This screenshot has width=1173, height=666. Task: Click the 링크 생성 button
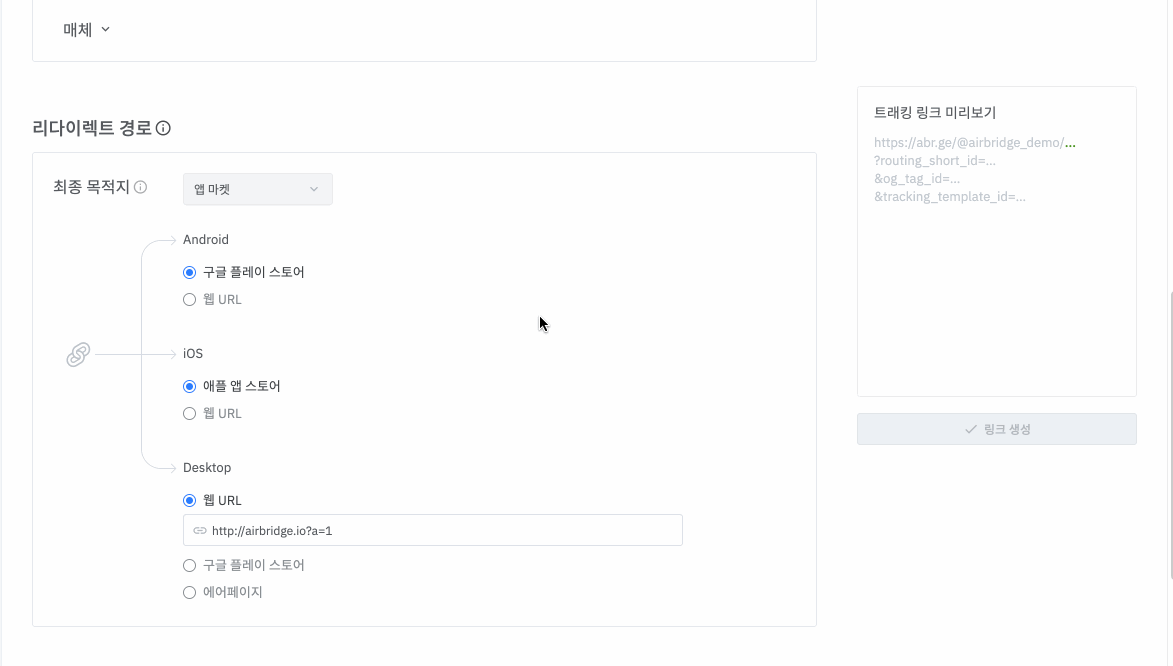click(x=996, y=429)
